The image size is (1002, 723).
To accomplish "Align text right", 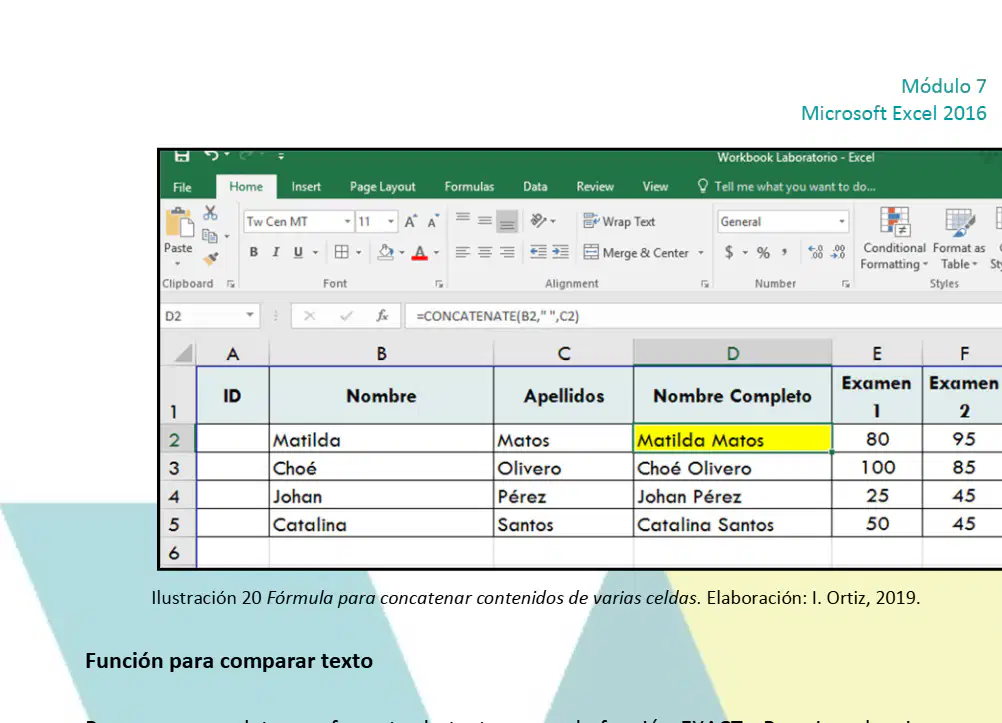I will 507,253.
